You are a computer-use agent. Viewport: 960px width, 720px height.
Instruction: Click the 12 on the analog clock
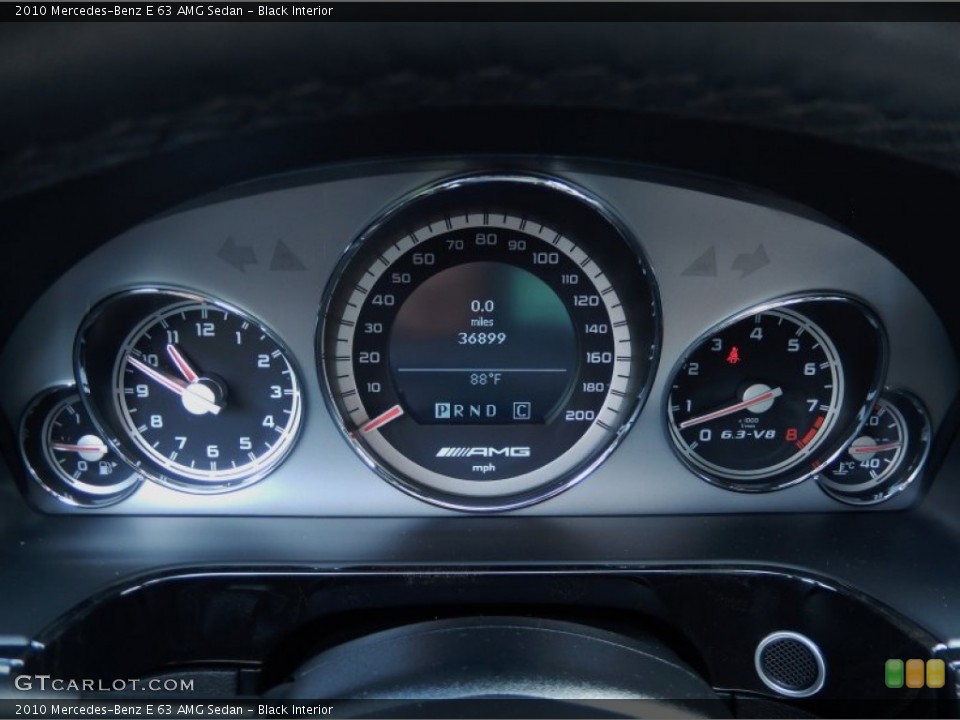[205, 329]
